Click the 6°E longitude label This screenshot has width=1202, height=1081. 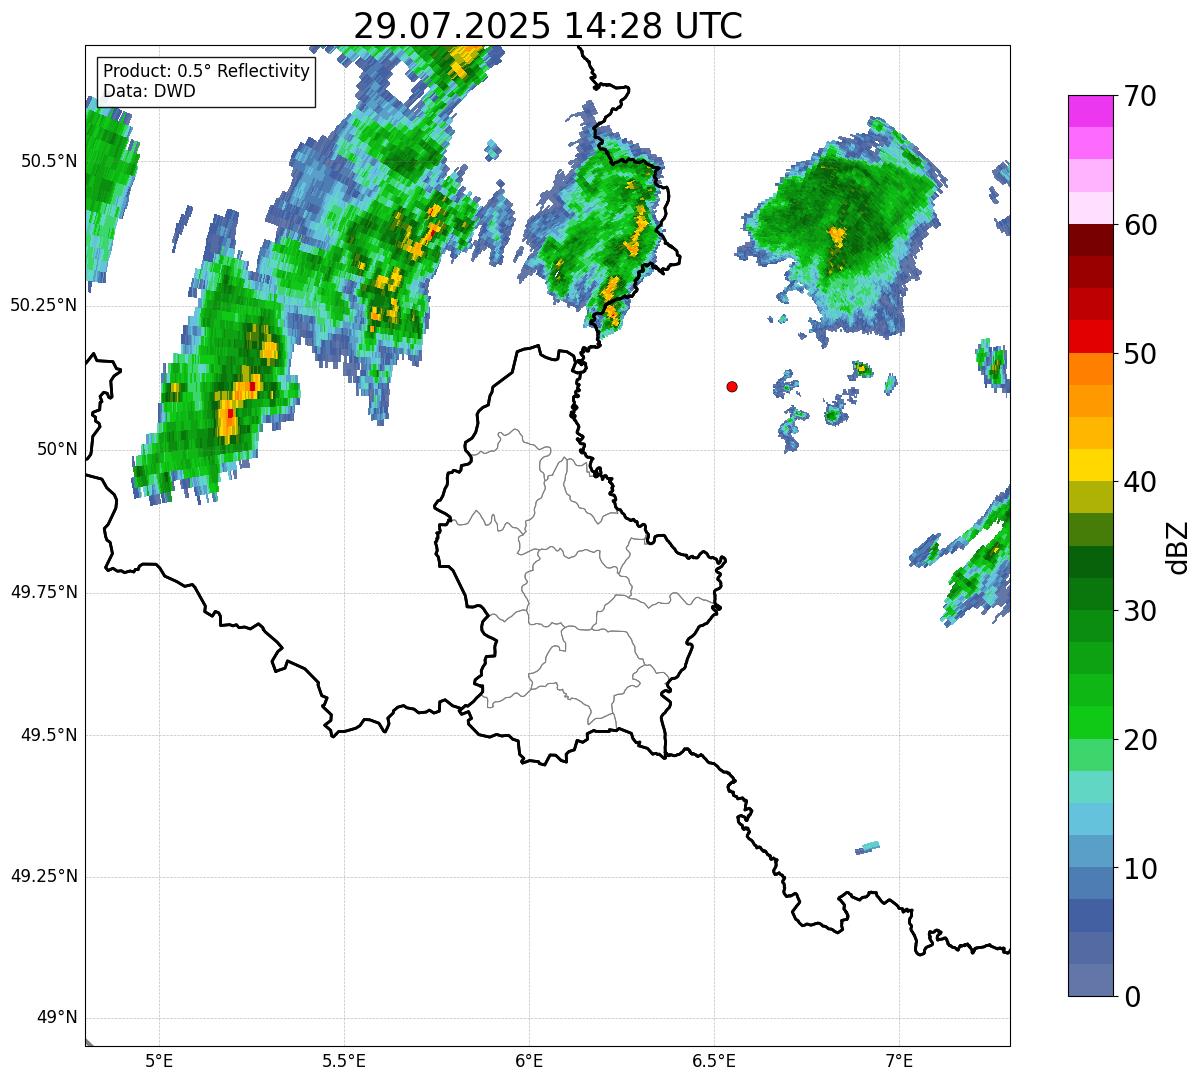click(x=529, y=1060)
